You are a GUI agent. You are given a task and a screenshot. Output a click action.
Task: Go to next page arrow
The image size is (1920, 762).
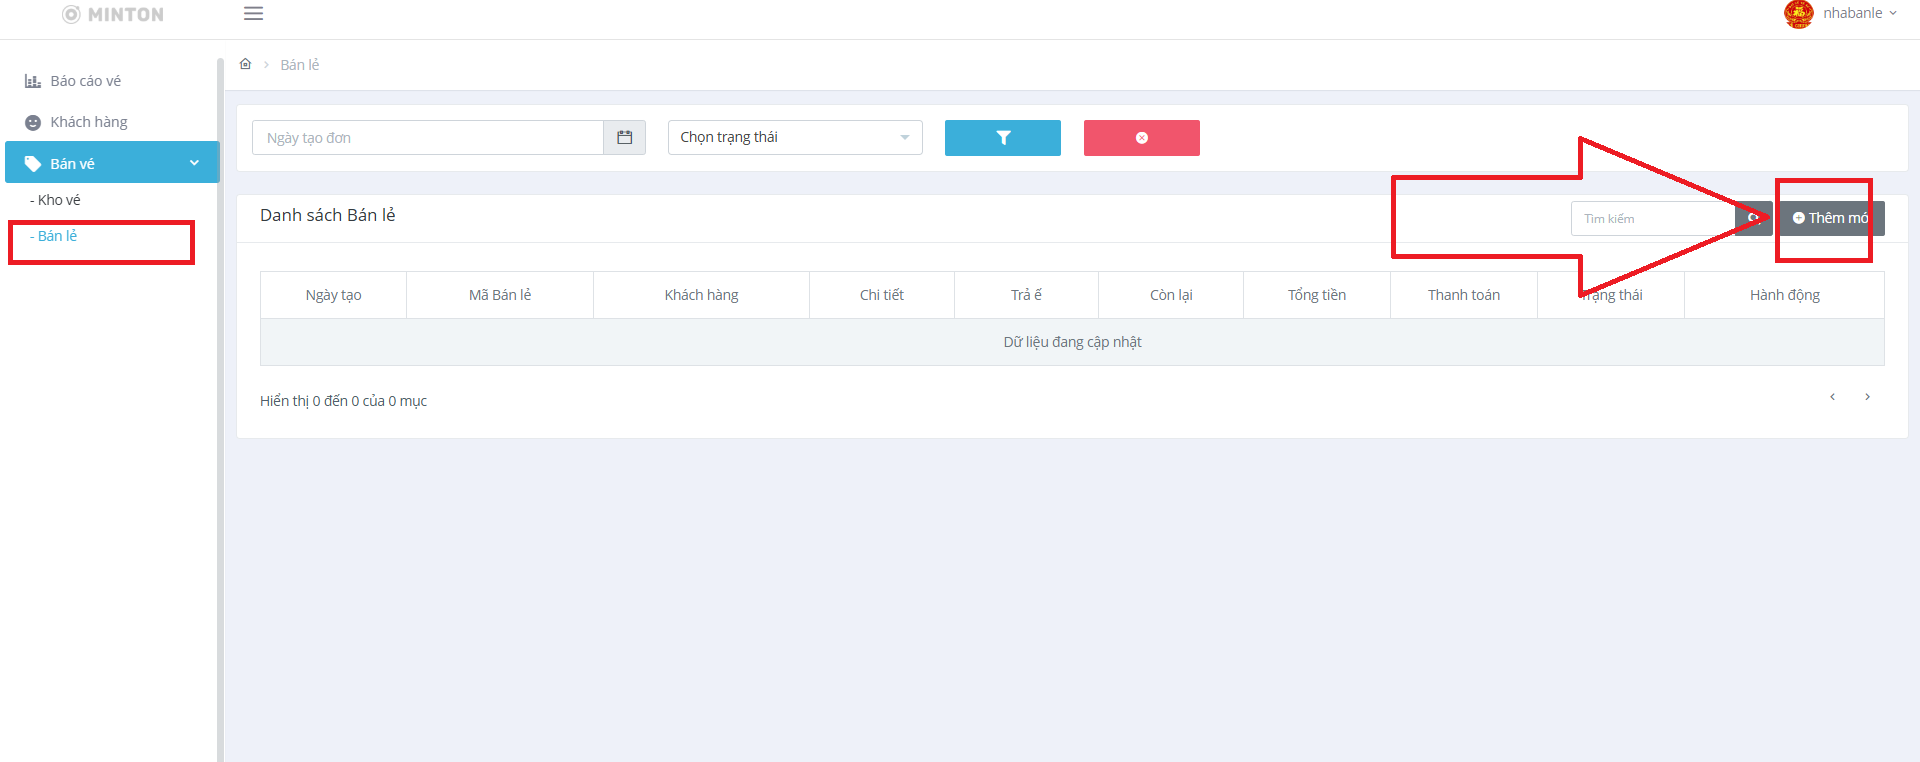coord(1867,397)
